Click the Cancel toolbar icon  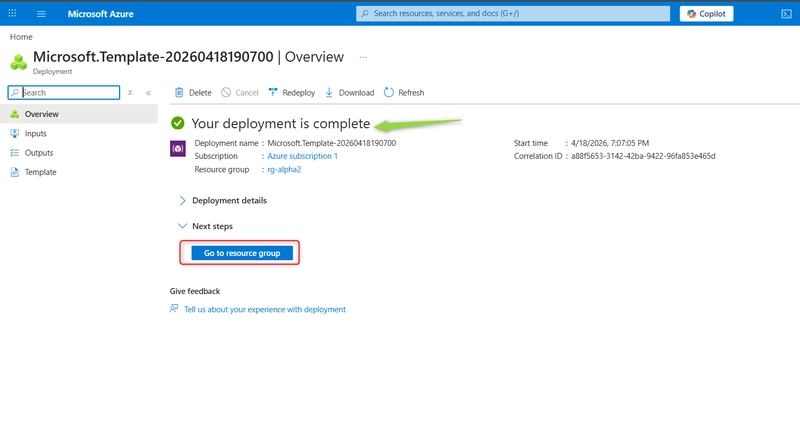click(226, 92)
